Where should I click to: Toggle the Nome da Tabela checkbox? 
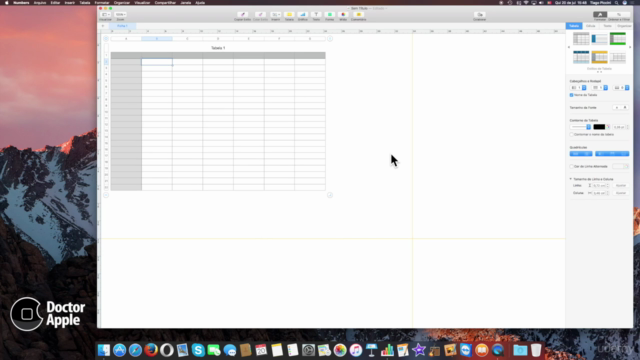point(571,95)
